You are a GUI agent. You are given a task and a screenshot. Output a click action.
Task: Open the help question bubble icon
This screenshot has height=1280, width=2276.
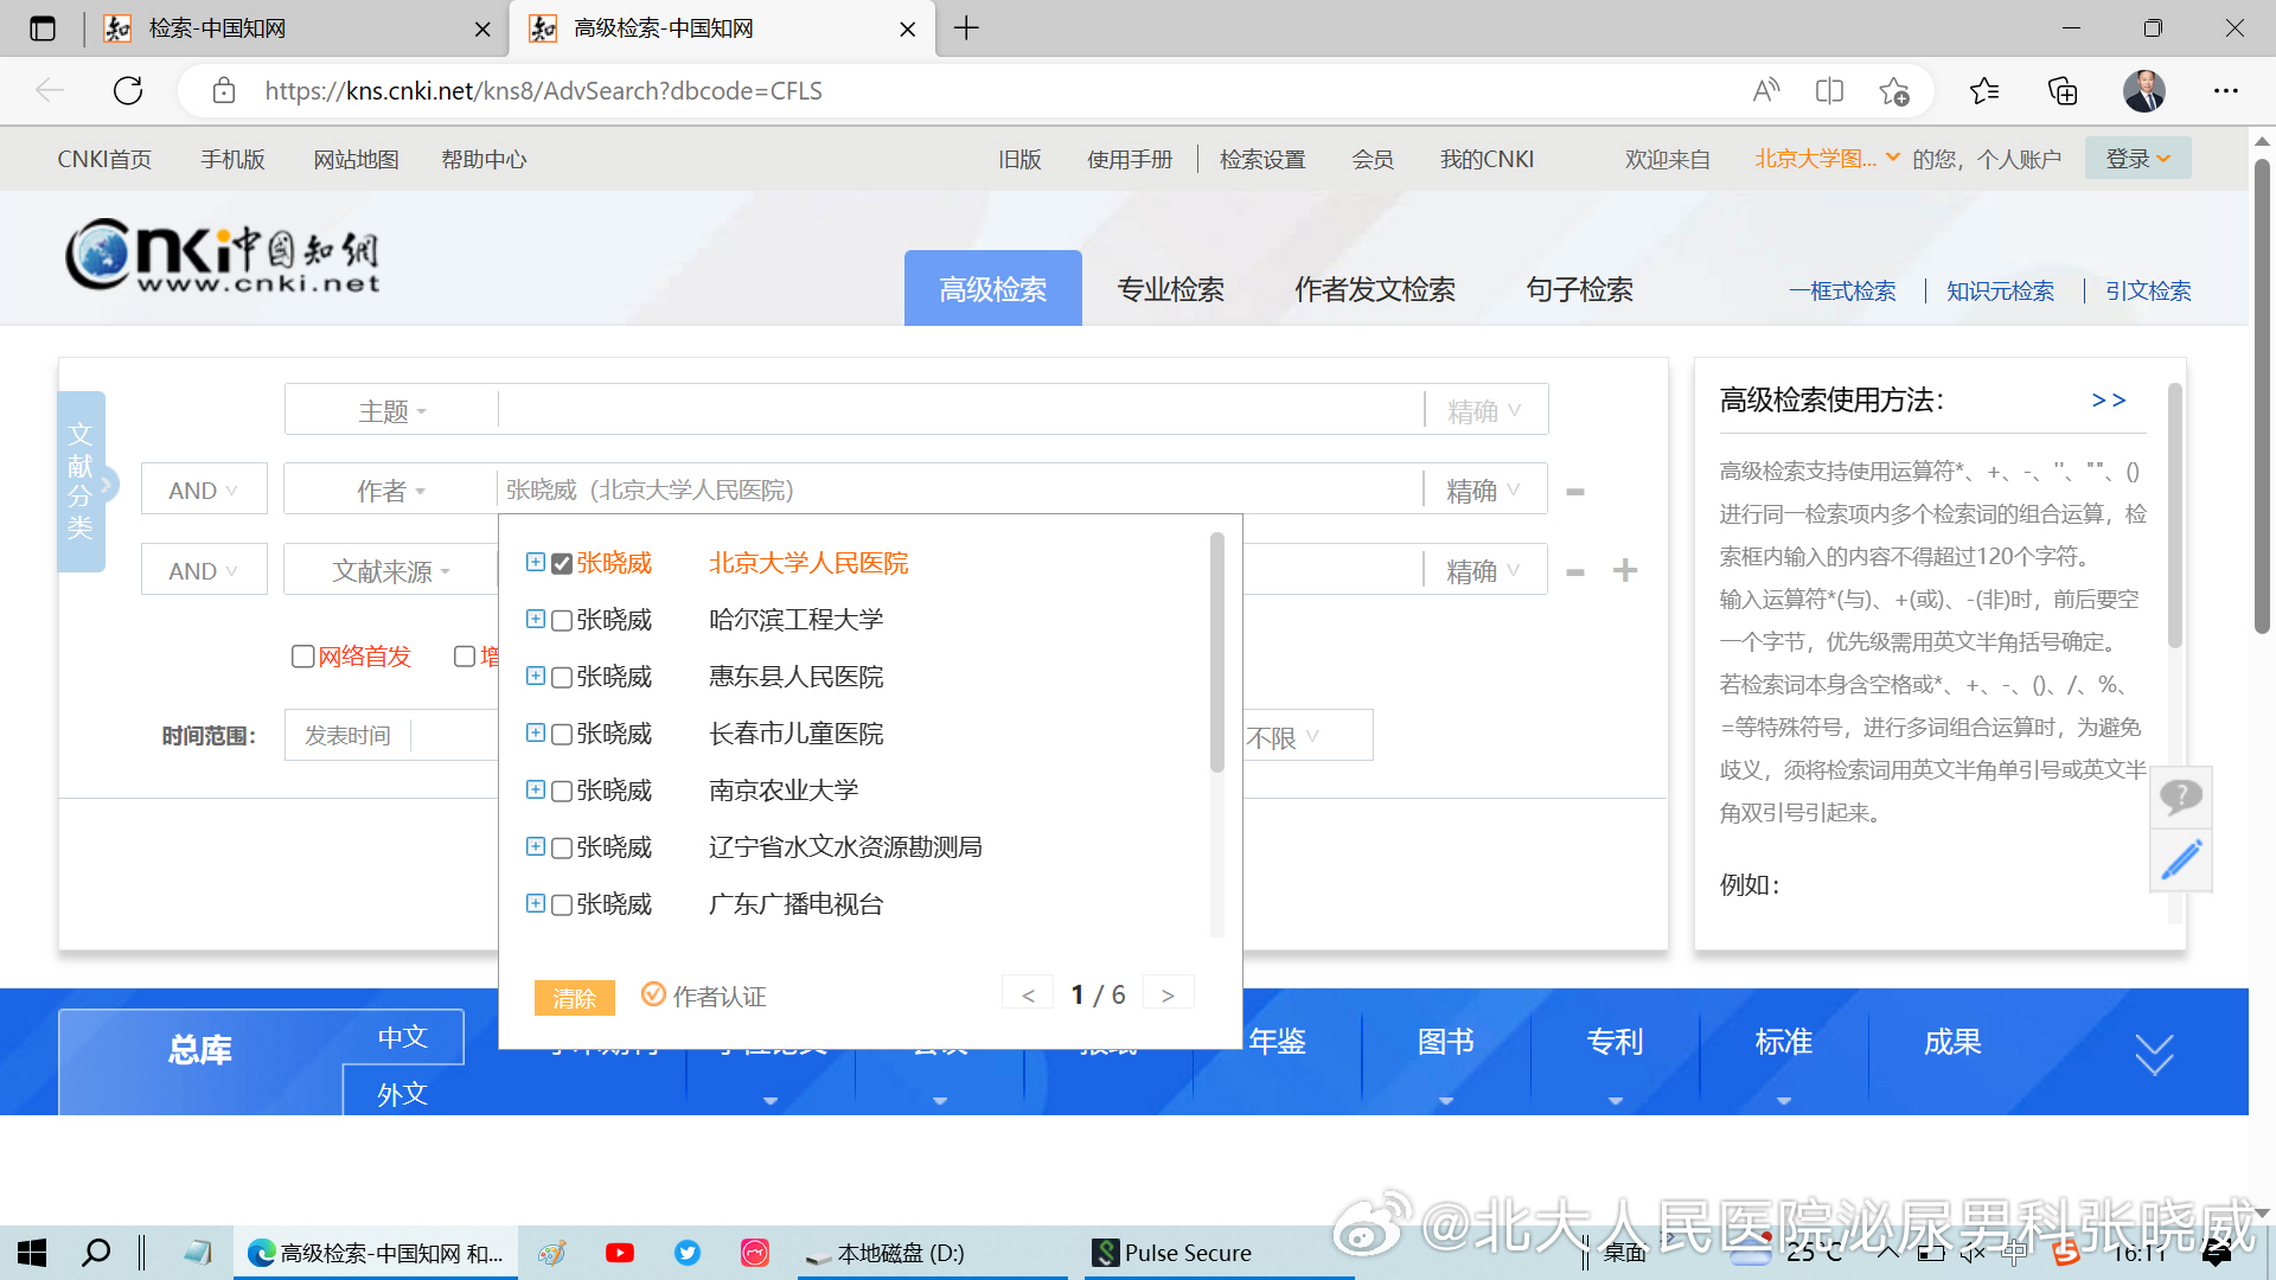click(2181, 796)
